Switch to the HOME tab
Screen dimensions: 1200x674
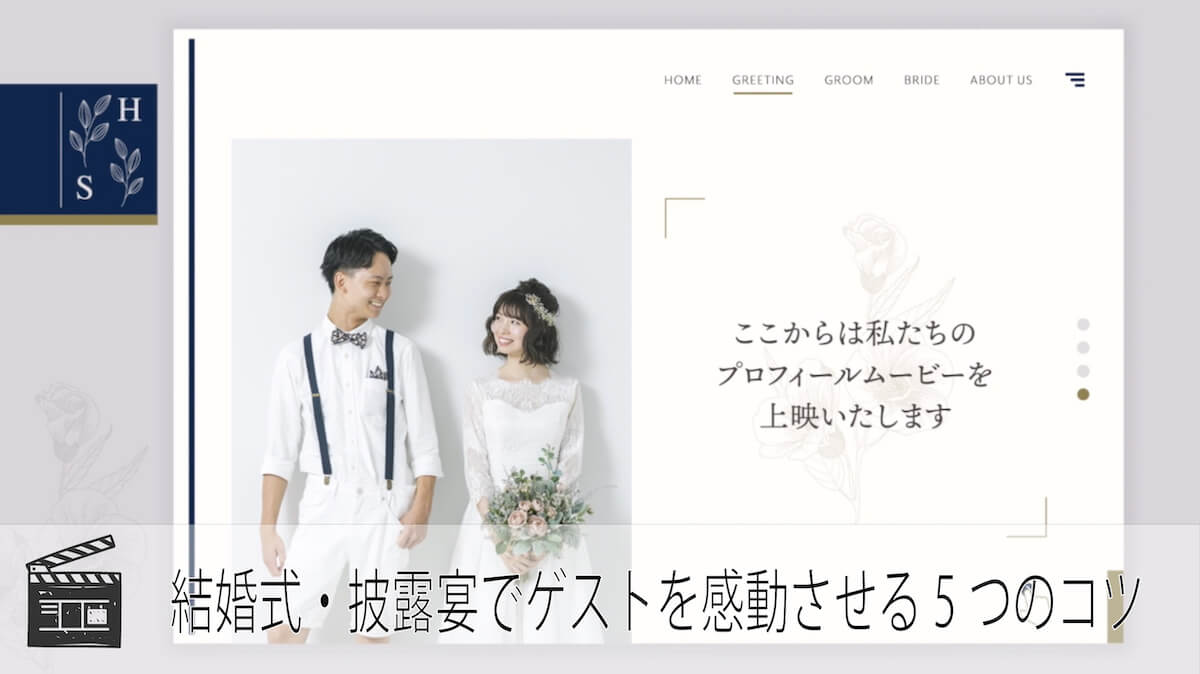pos(684,80)
